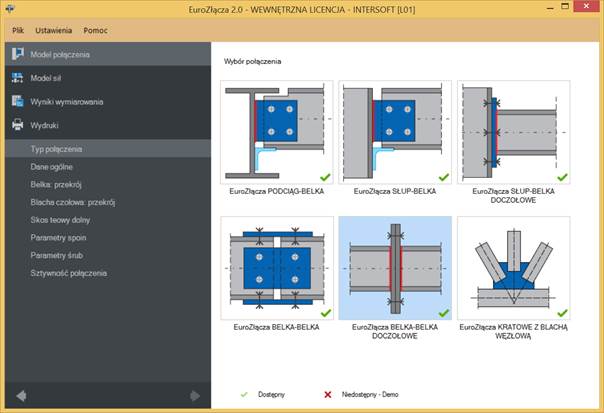Select Typ połączenia item
Screen dimensions: 604x413
point(108,149)
